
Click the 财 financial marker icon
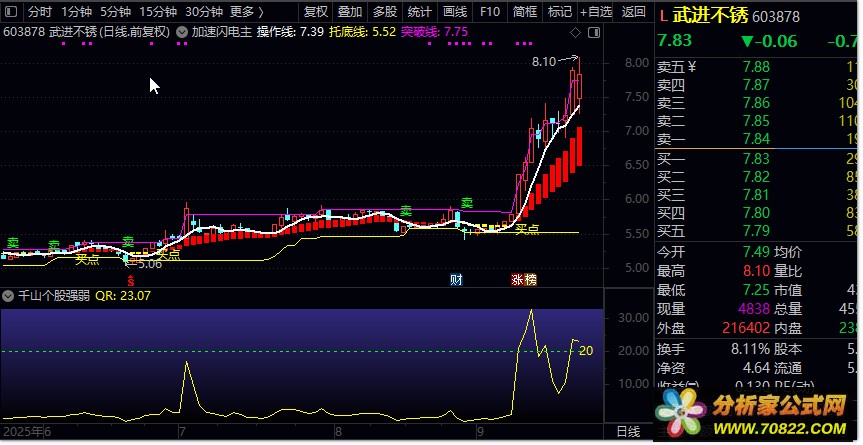pos(456,279)
